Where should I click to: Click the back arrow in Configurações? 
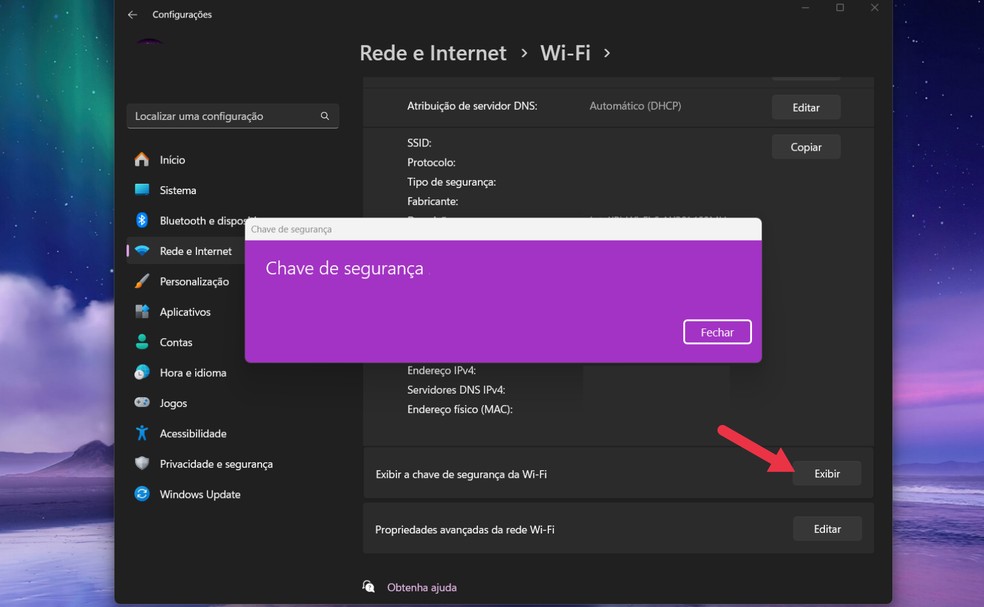(132, 14)
